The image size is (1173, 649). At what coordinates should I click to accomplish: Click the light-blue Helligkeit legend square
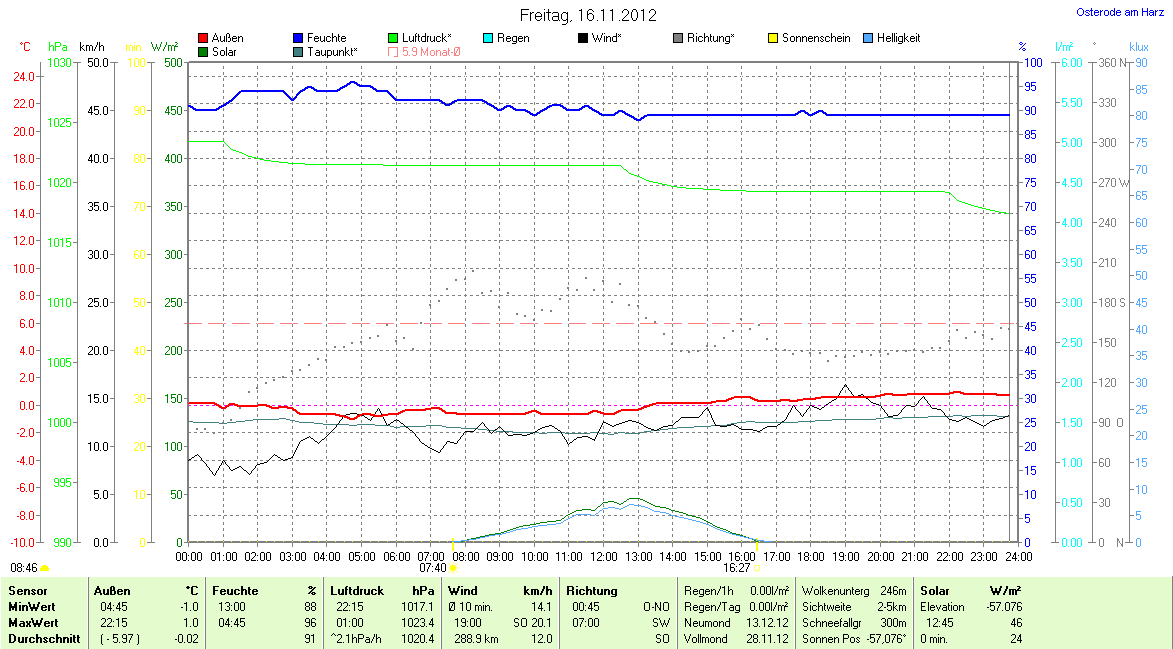pyautogui.click(x=868, y=38)
